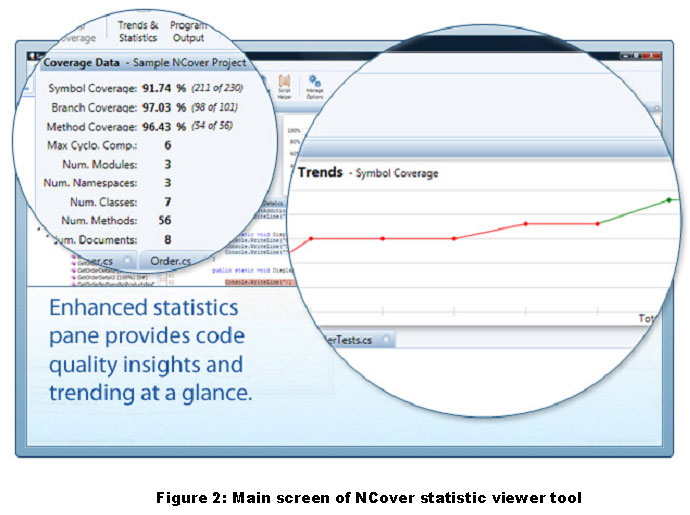Click the Symbol Coverage 91.74 % value
Viewport: 690px width, 515px height.
165,87
